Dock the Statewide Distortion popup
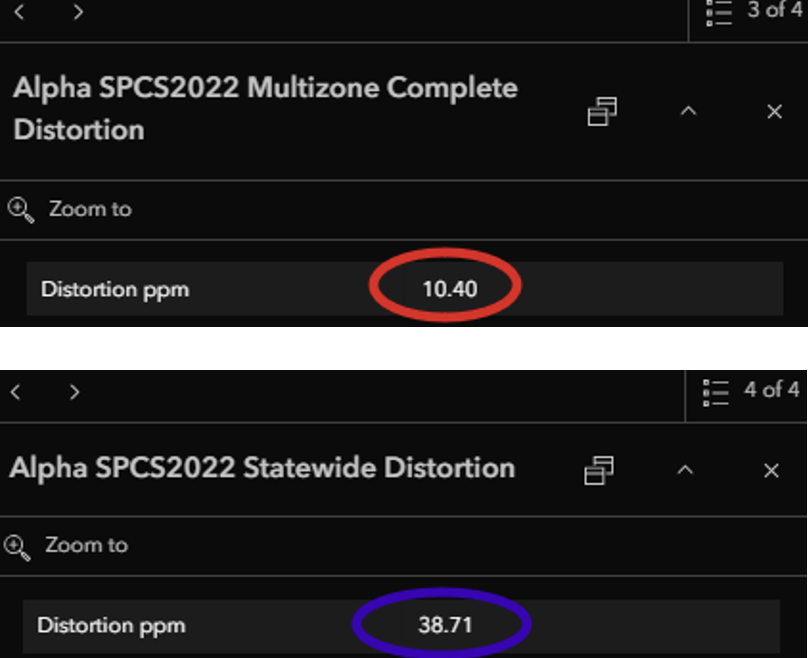Image resolution: width=808 pixels, height=658 pixels. tap(599, 470)
